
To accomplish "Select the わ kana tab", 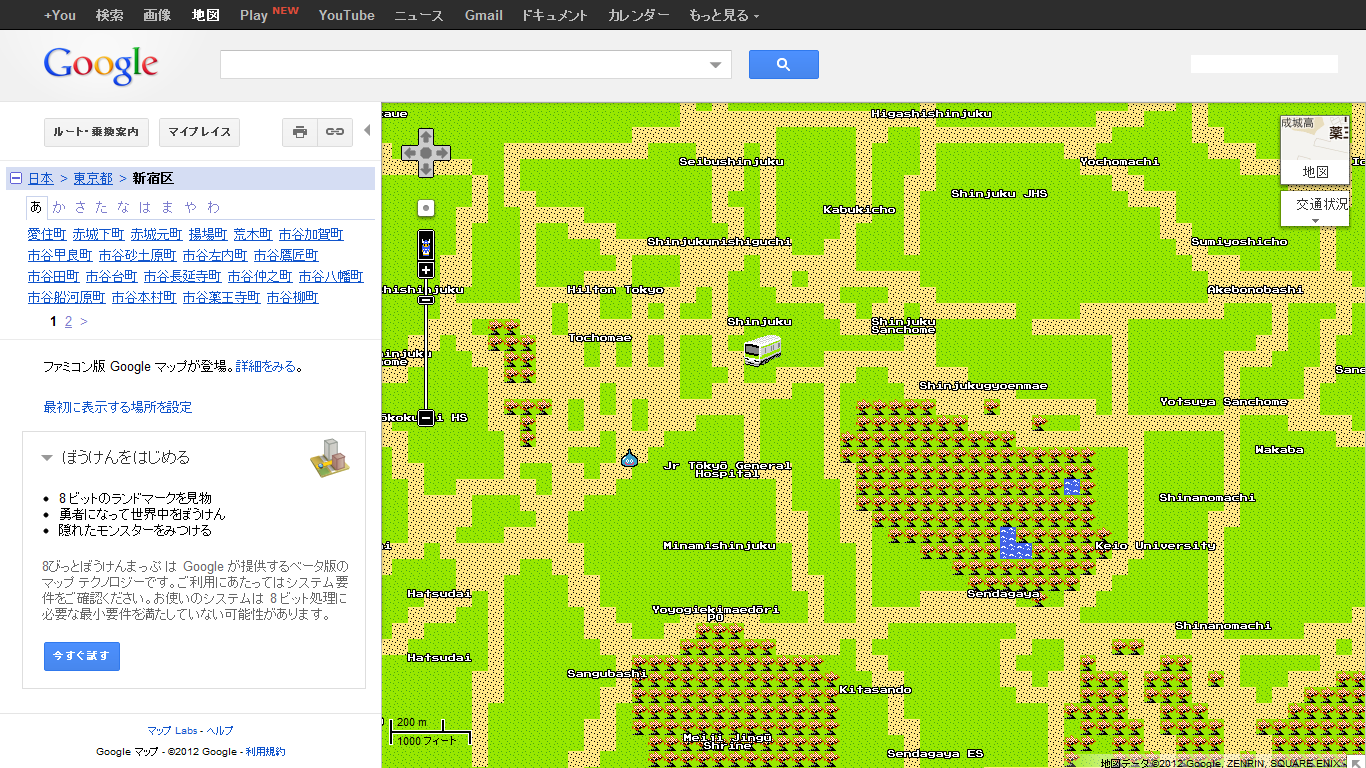I will (214, 207).
